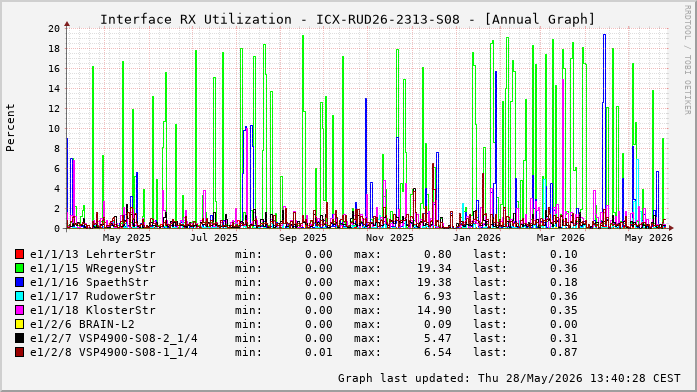This screenshot has height=392, width=697.
Task: Click the 20 tick on the y-axis
Action: click(54, 28)
